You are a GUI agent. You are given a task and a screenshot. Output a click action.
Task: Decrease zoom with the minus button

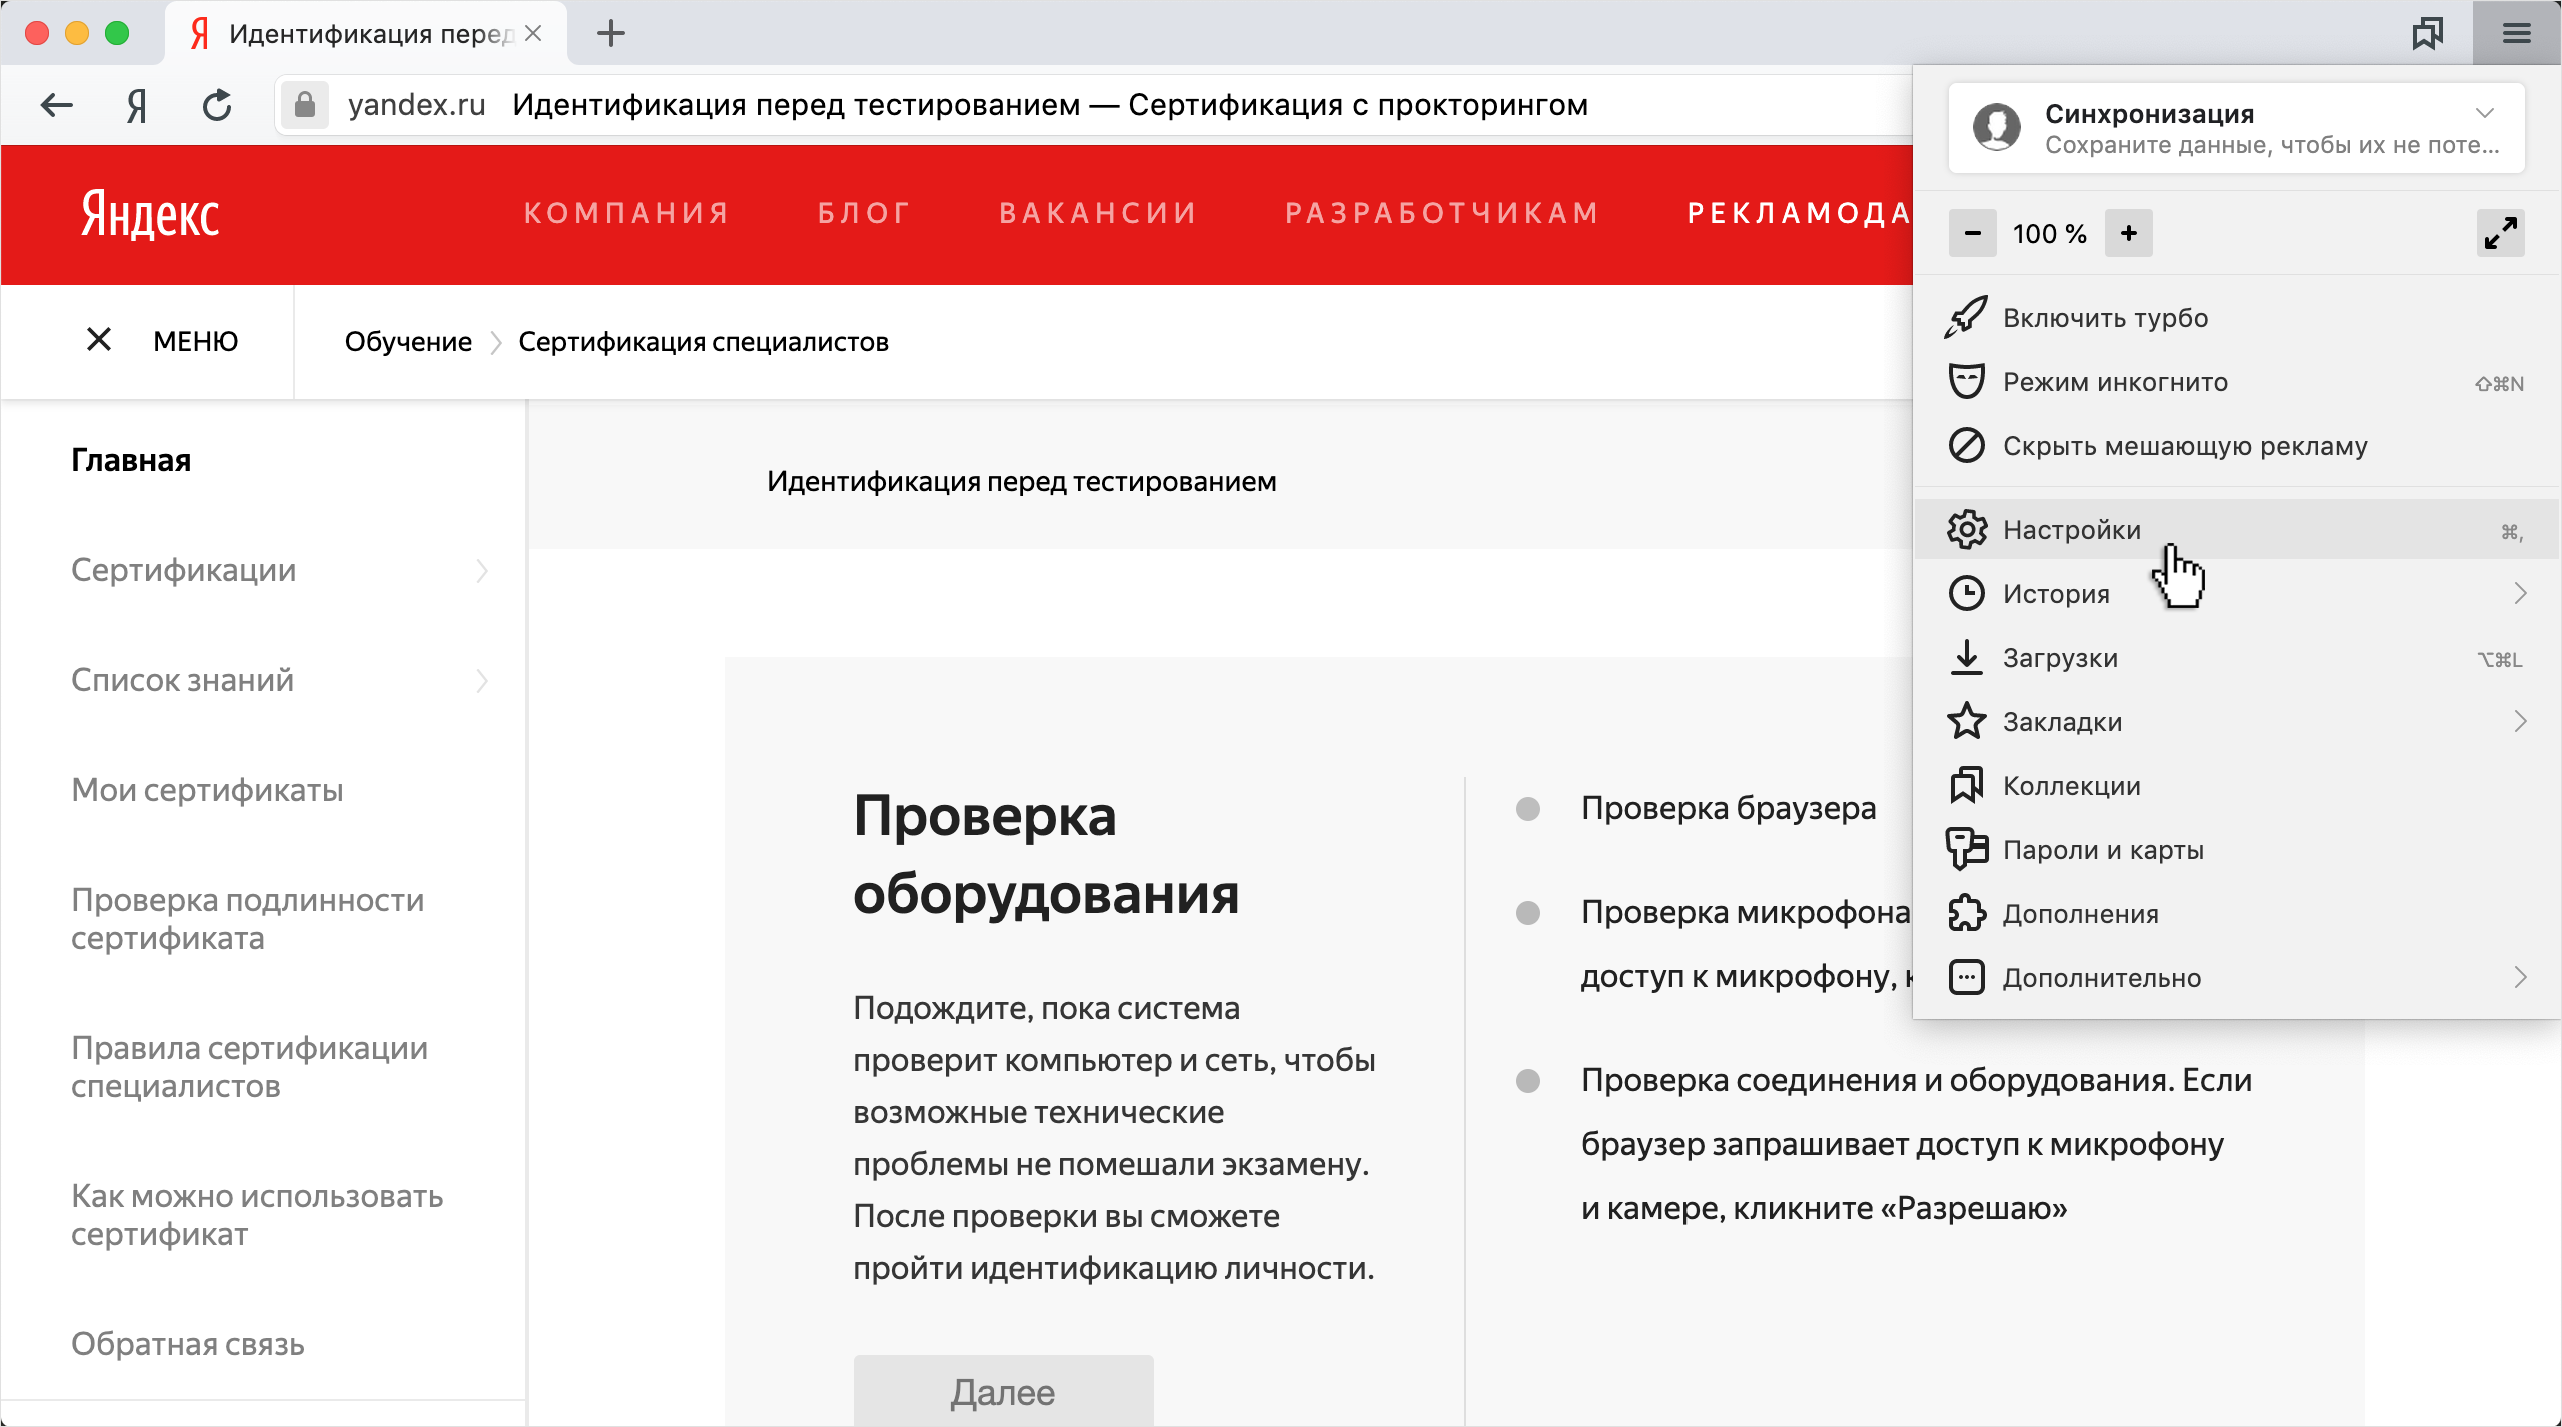pos(1972,233)
